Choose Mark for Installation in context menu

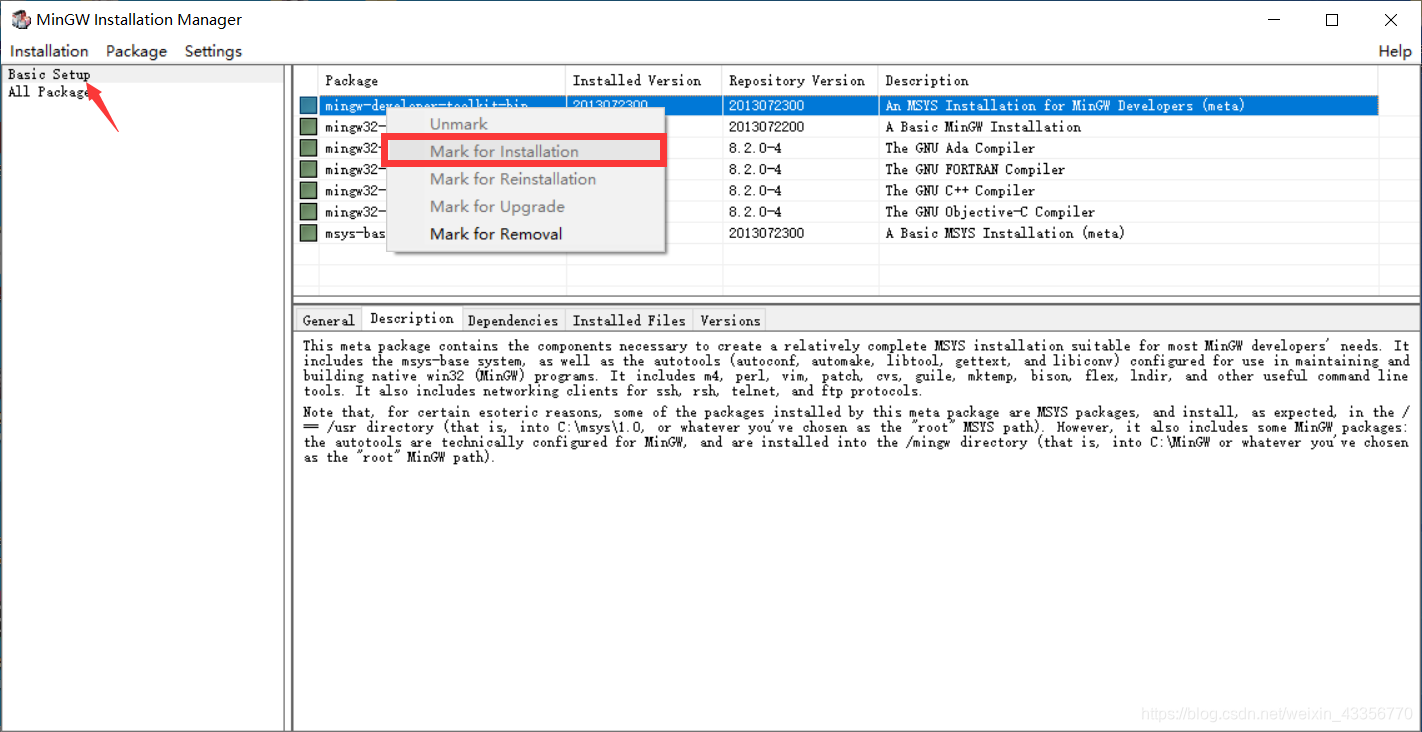tap(525, 151)
